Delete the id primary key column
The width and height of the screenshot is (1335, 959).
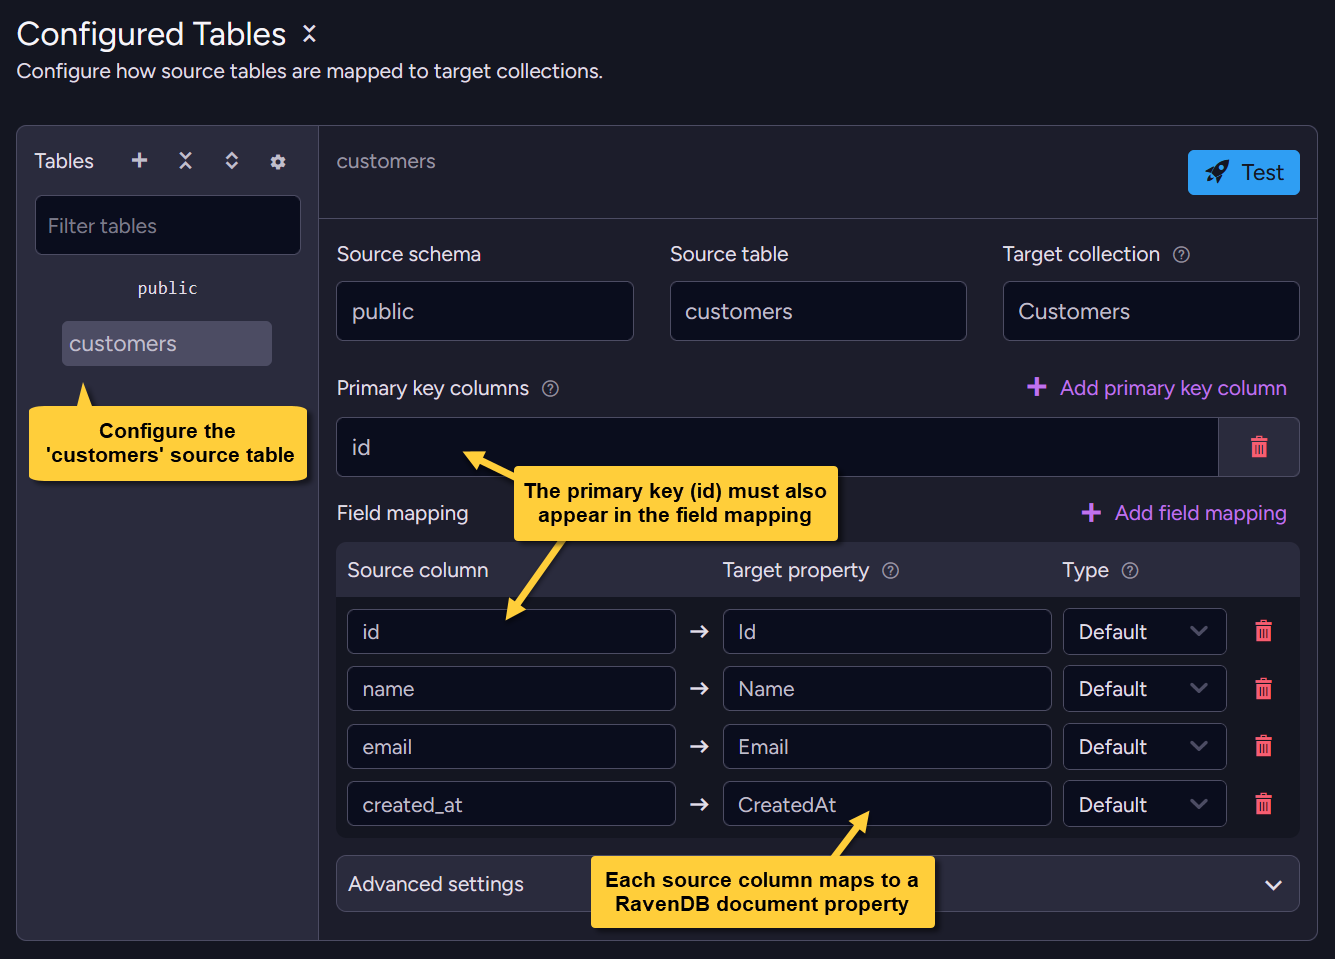pyautogui.click(x=1259, y=447)
